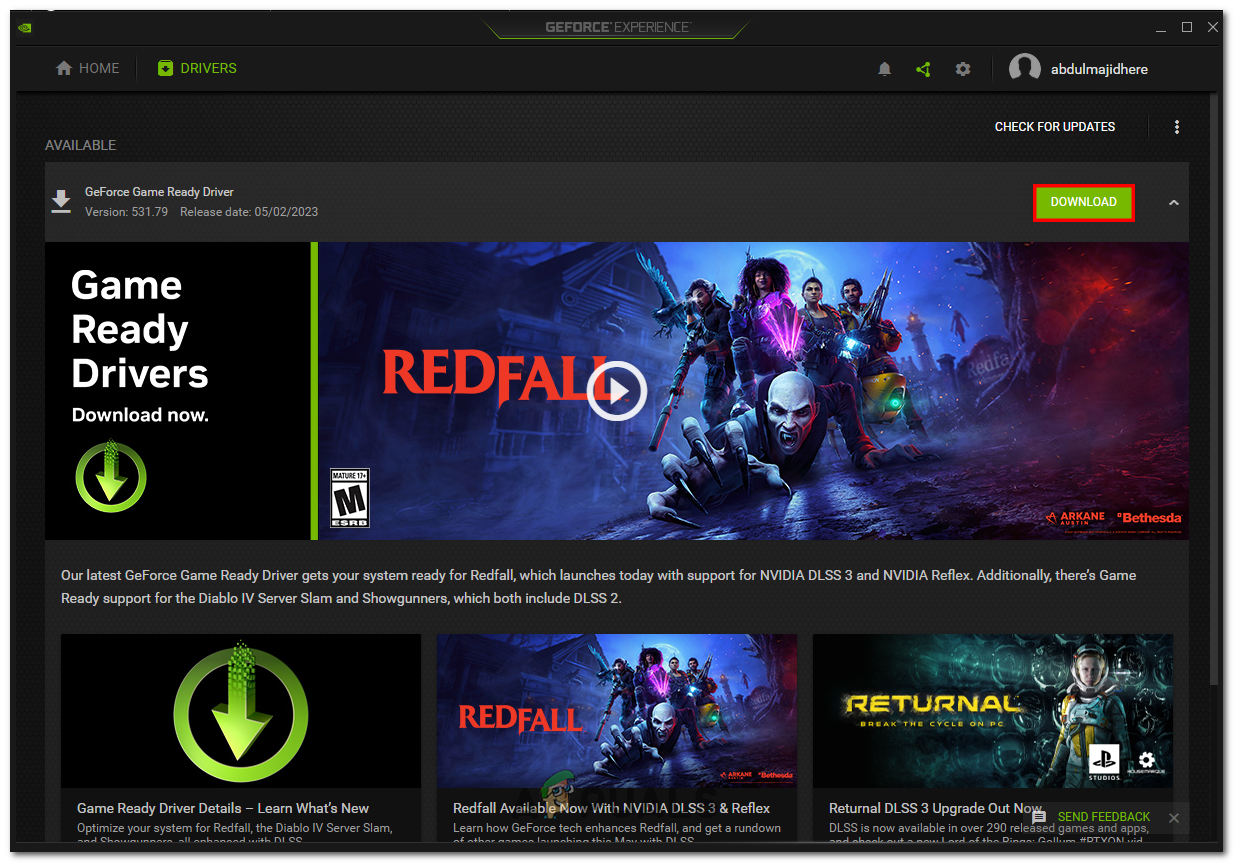
Task: Click username abdulmajidhere
Action: click(1099, 69)
